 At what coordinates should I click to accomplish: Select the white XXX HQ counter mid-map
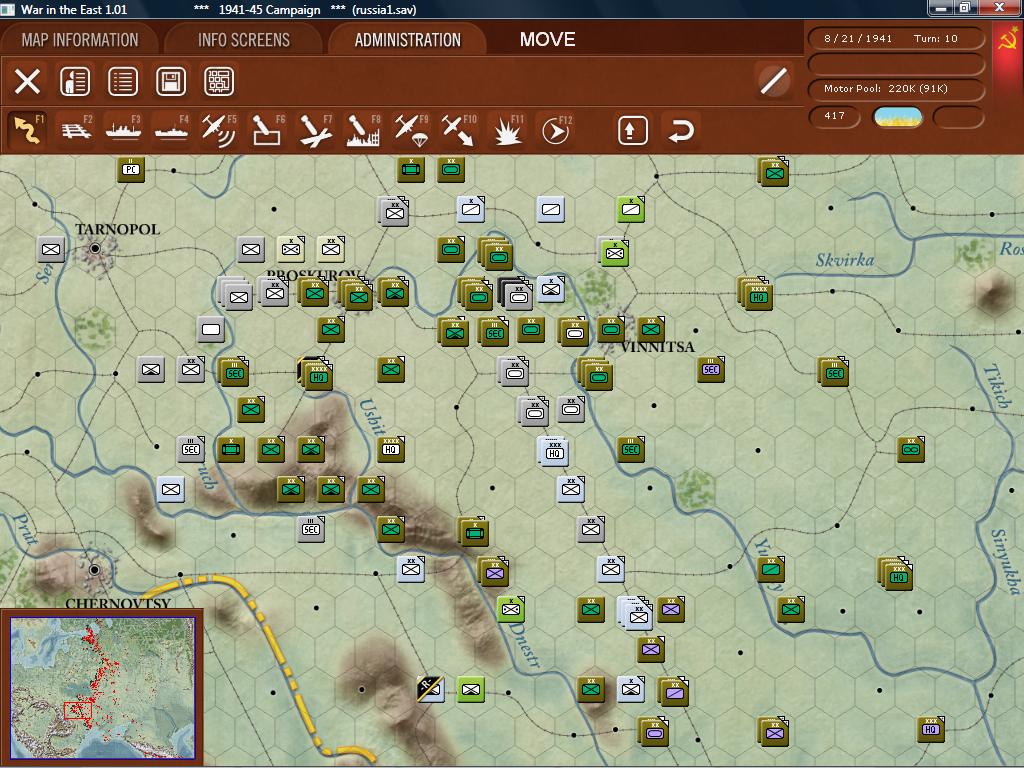click(x=554, y=452)
